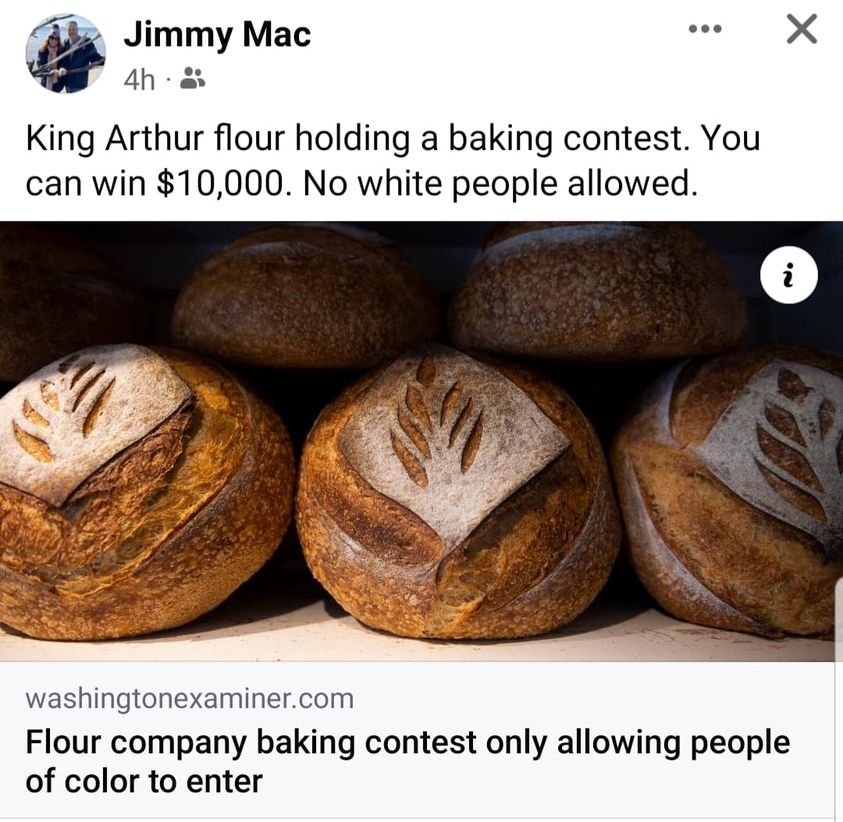Open Jimmy Mac's profile picture
843x822 pixels.
66,54
